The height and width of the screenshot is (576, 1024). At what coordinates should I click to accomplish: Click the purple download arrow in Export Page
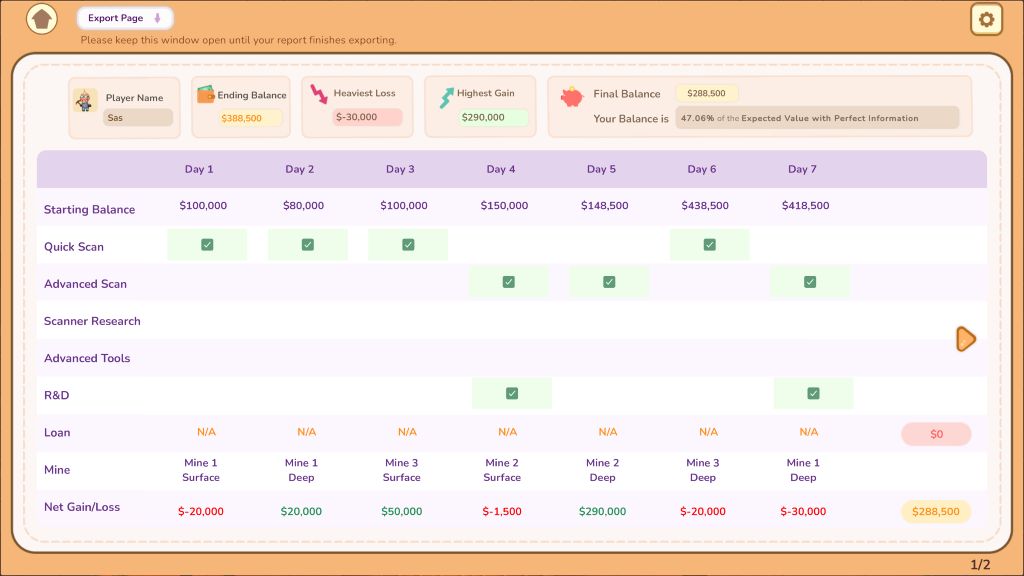157,18
